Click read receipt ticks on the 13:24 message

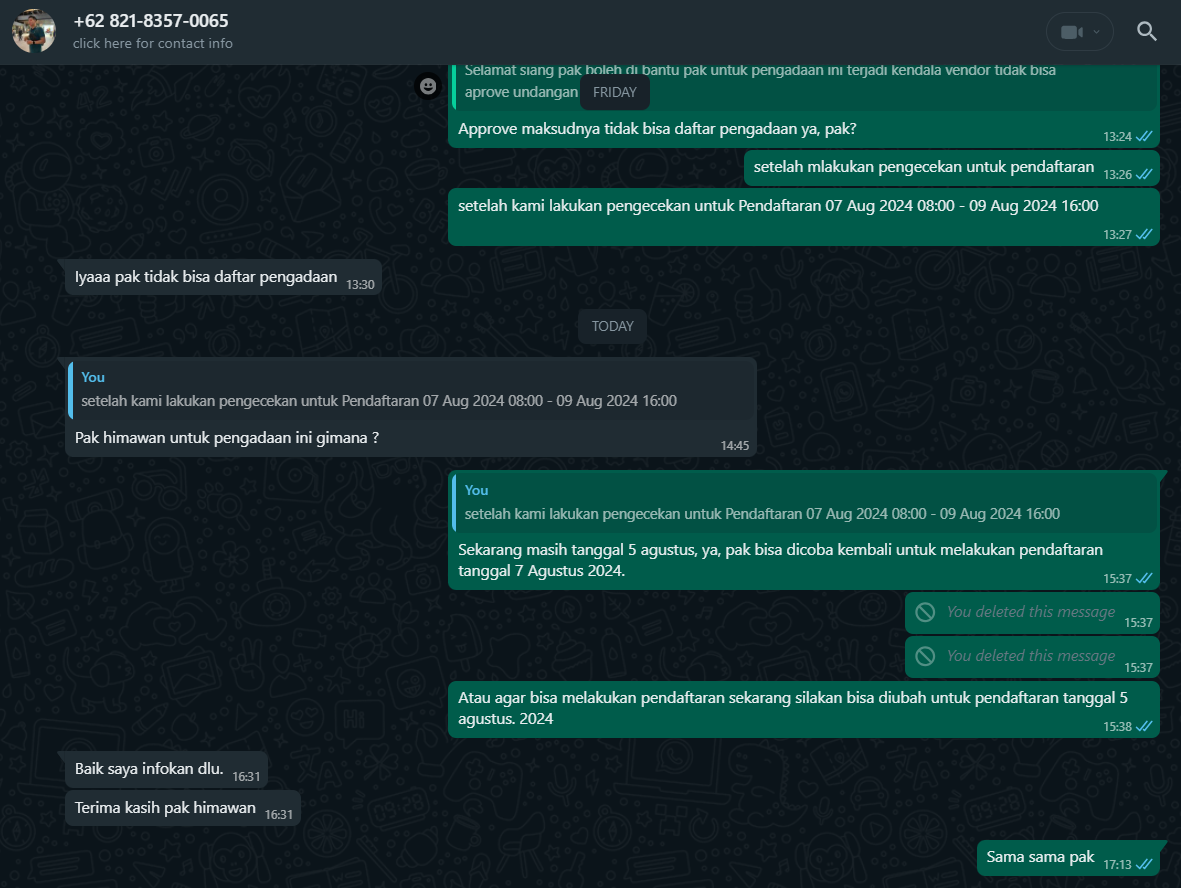(1144, 136)
